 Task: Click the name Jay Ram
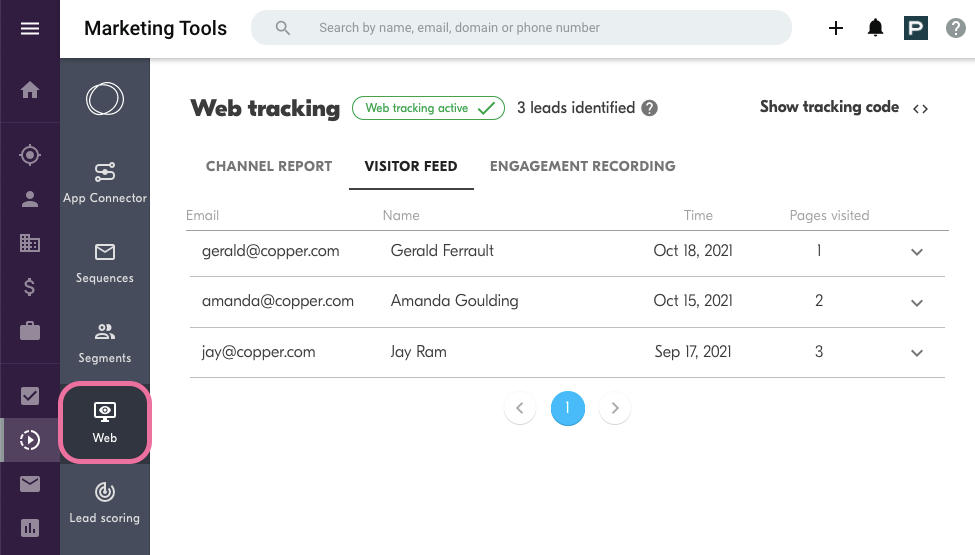[418, 352]
